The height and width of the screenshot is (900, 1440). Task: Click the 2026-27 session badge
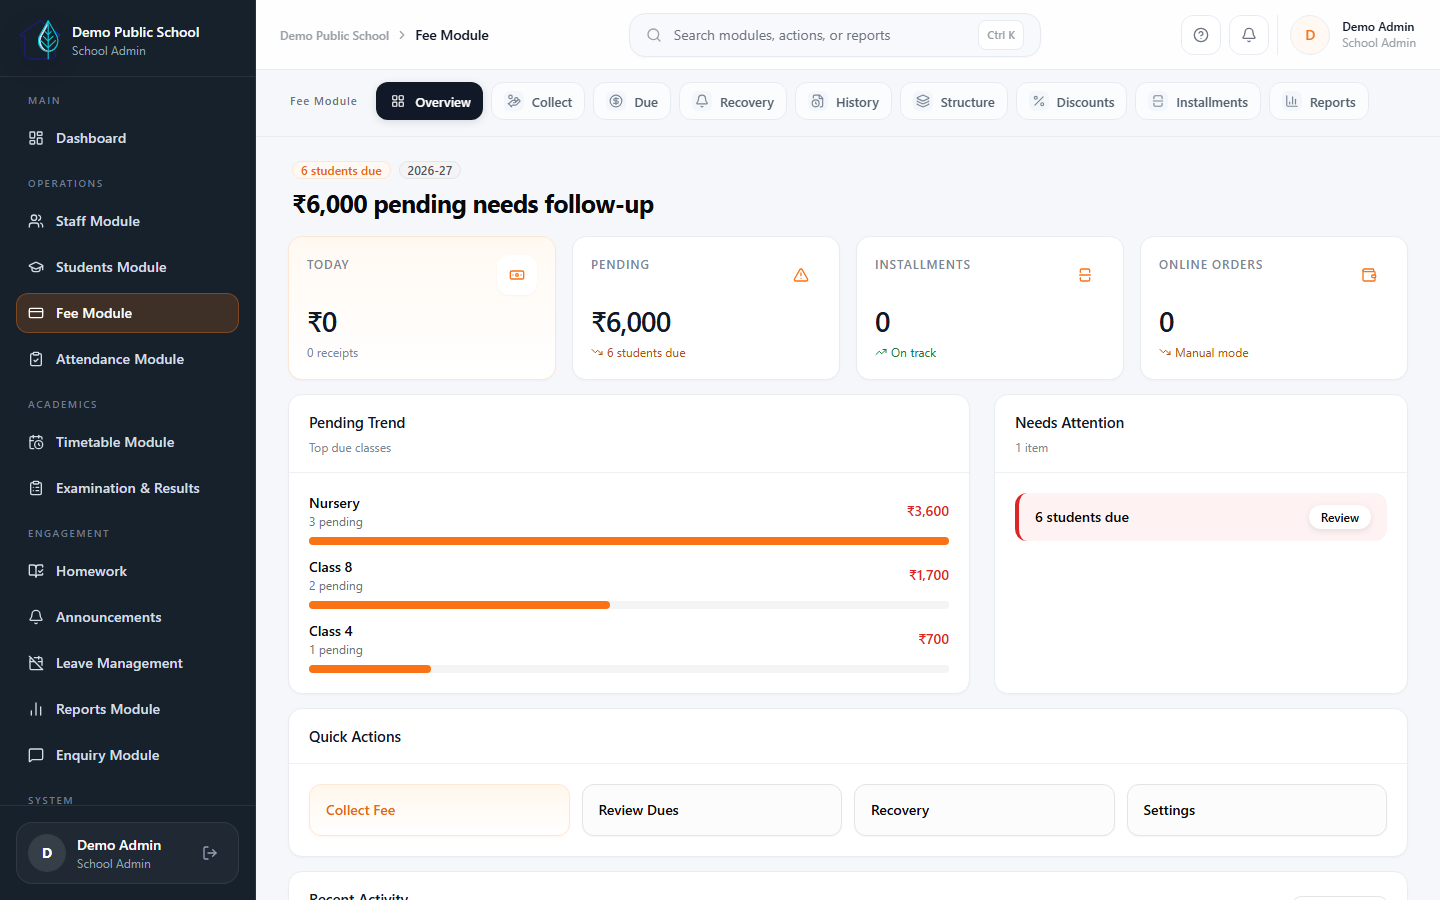click(430, 171)
